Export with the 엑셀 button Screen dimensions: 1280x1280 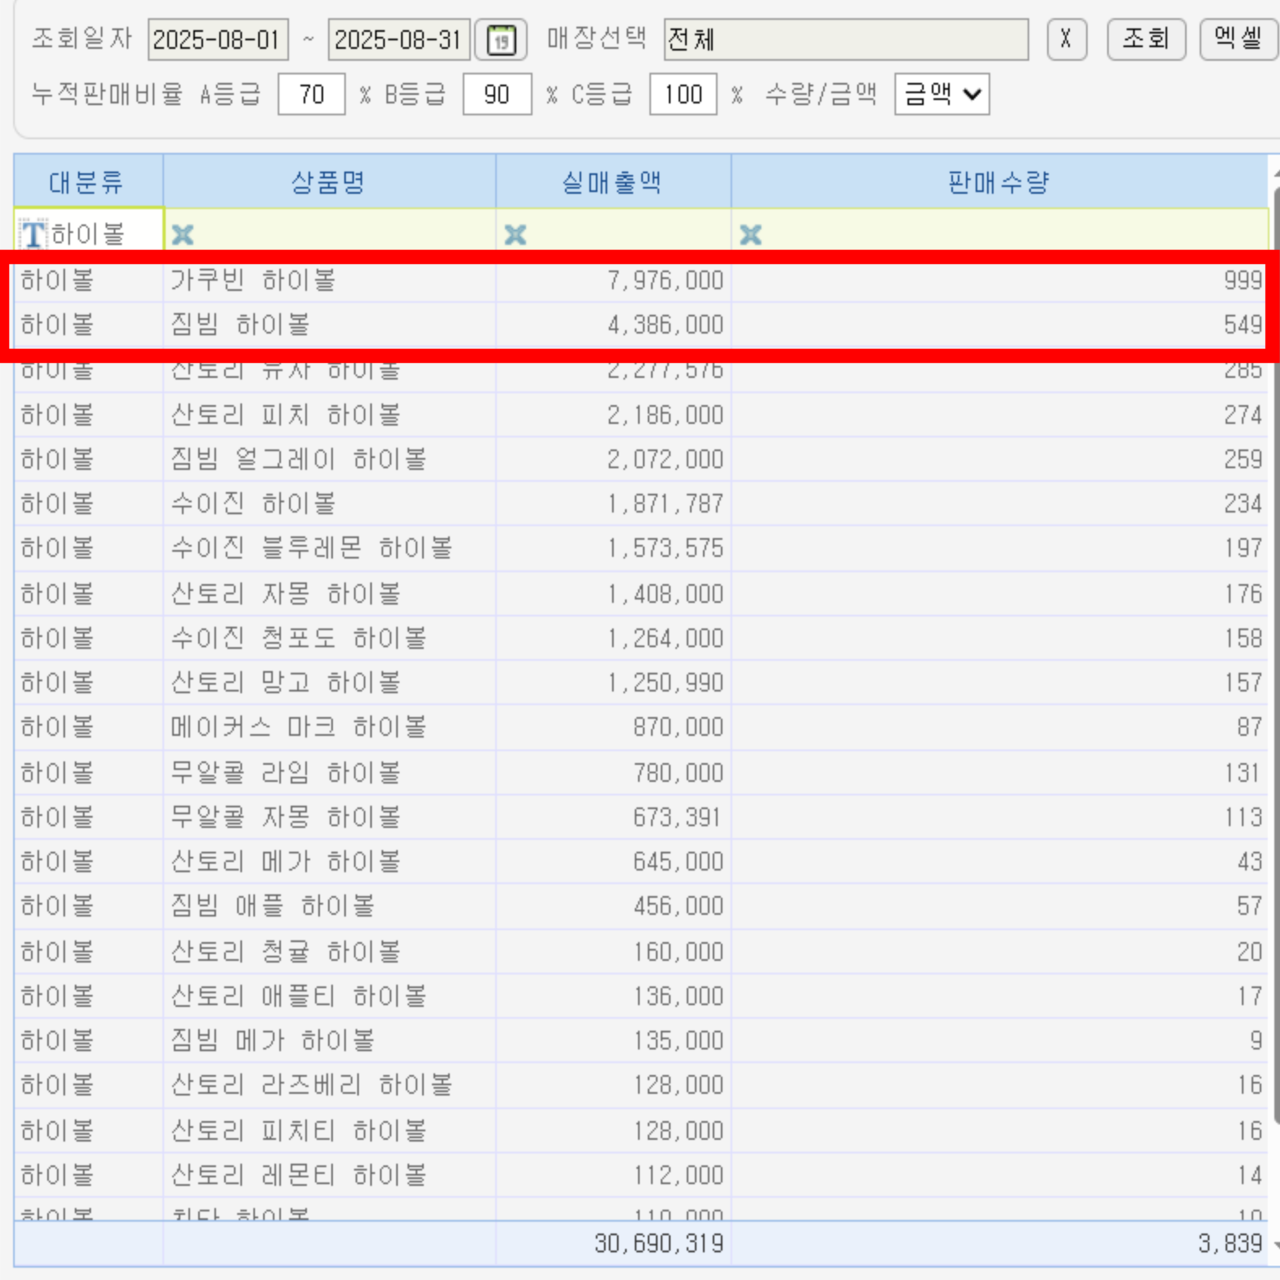[x=1238, y=40]
